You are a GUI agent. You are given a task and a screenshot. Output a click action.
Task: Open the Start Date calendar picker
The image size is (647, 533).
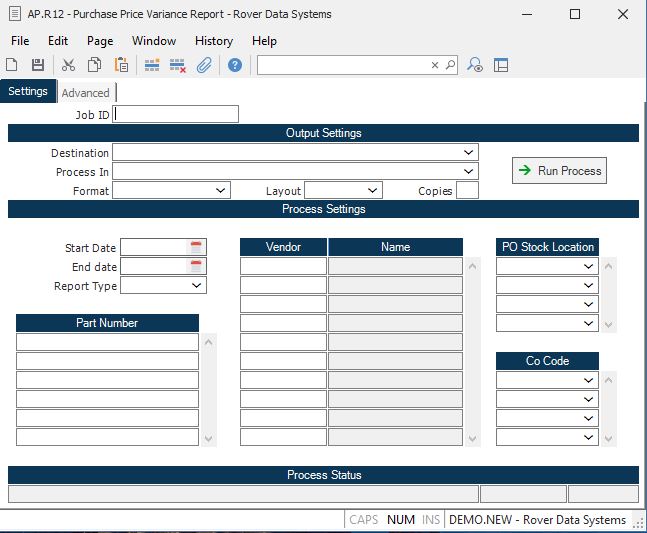196,247
